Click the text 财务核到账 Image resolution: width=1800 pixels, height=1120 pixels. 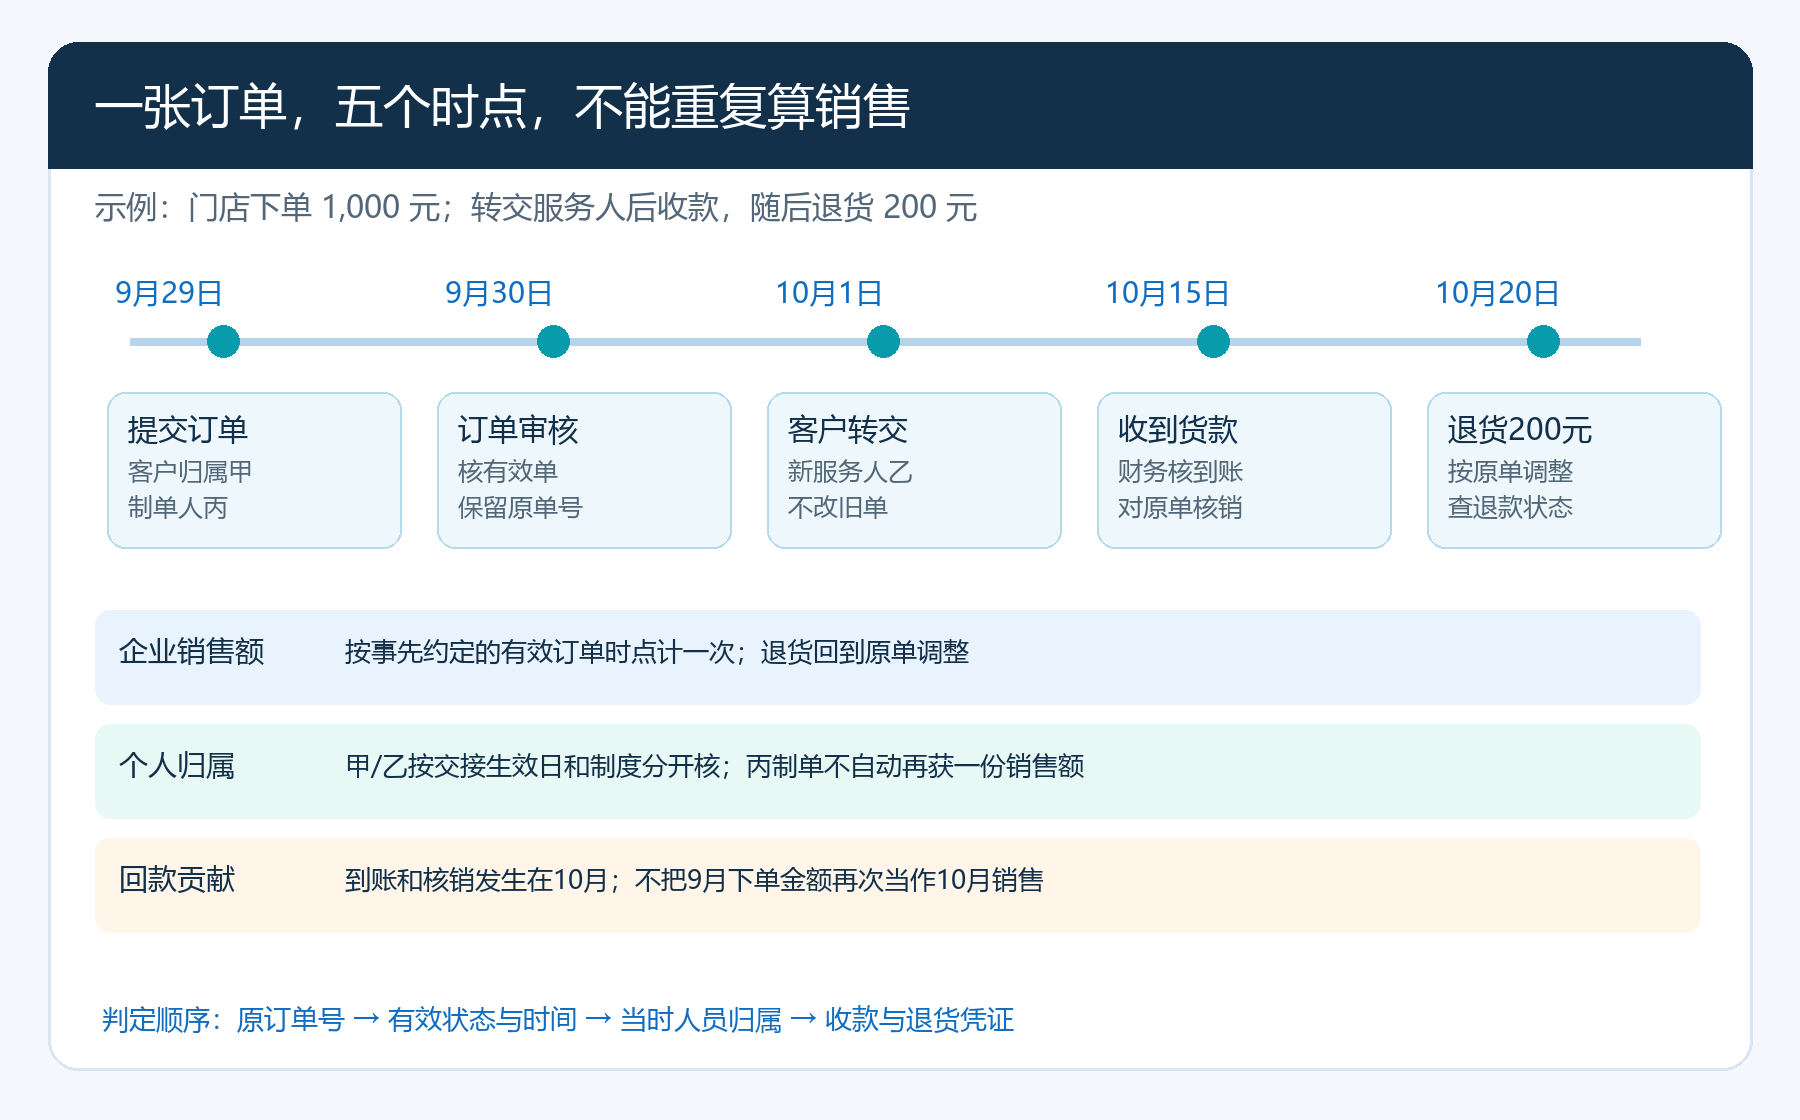click(x=1180, y=471)
